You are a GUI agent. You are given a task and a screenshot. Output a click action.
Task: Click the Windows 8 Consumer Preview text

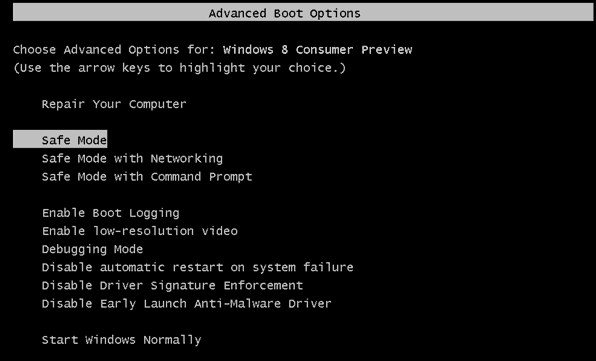(317, 50)
